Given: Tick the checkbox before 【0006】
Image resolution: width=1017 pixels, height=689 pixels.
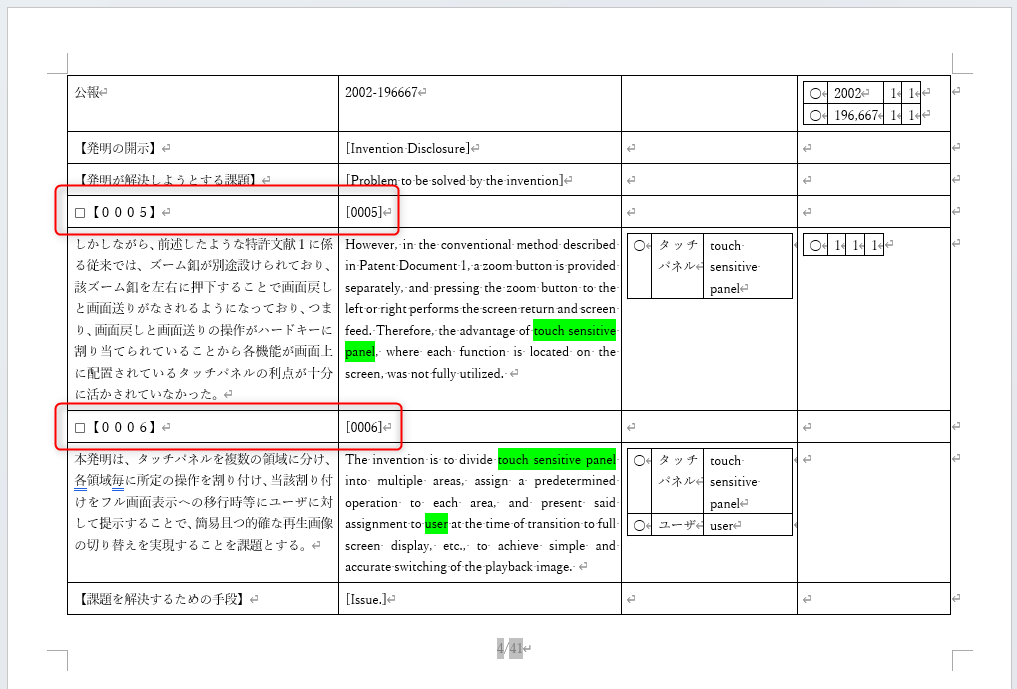Looking at the screenshot, I should [x=81, y=428].
